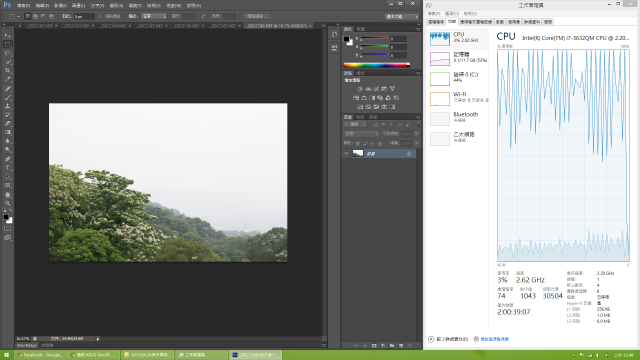
Task: Select the Eyedropper tool
Action: coord(8,80)
